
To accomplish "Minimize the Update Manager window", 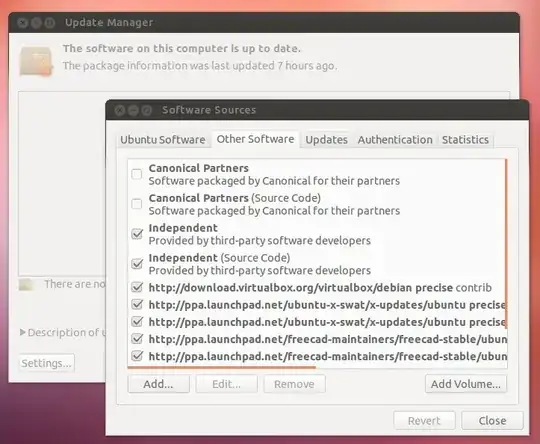I will [x=36, y=23].
